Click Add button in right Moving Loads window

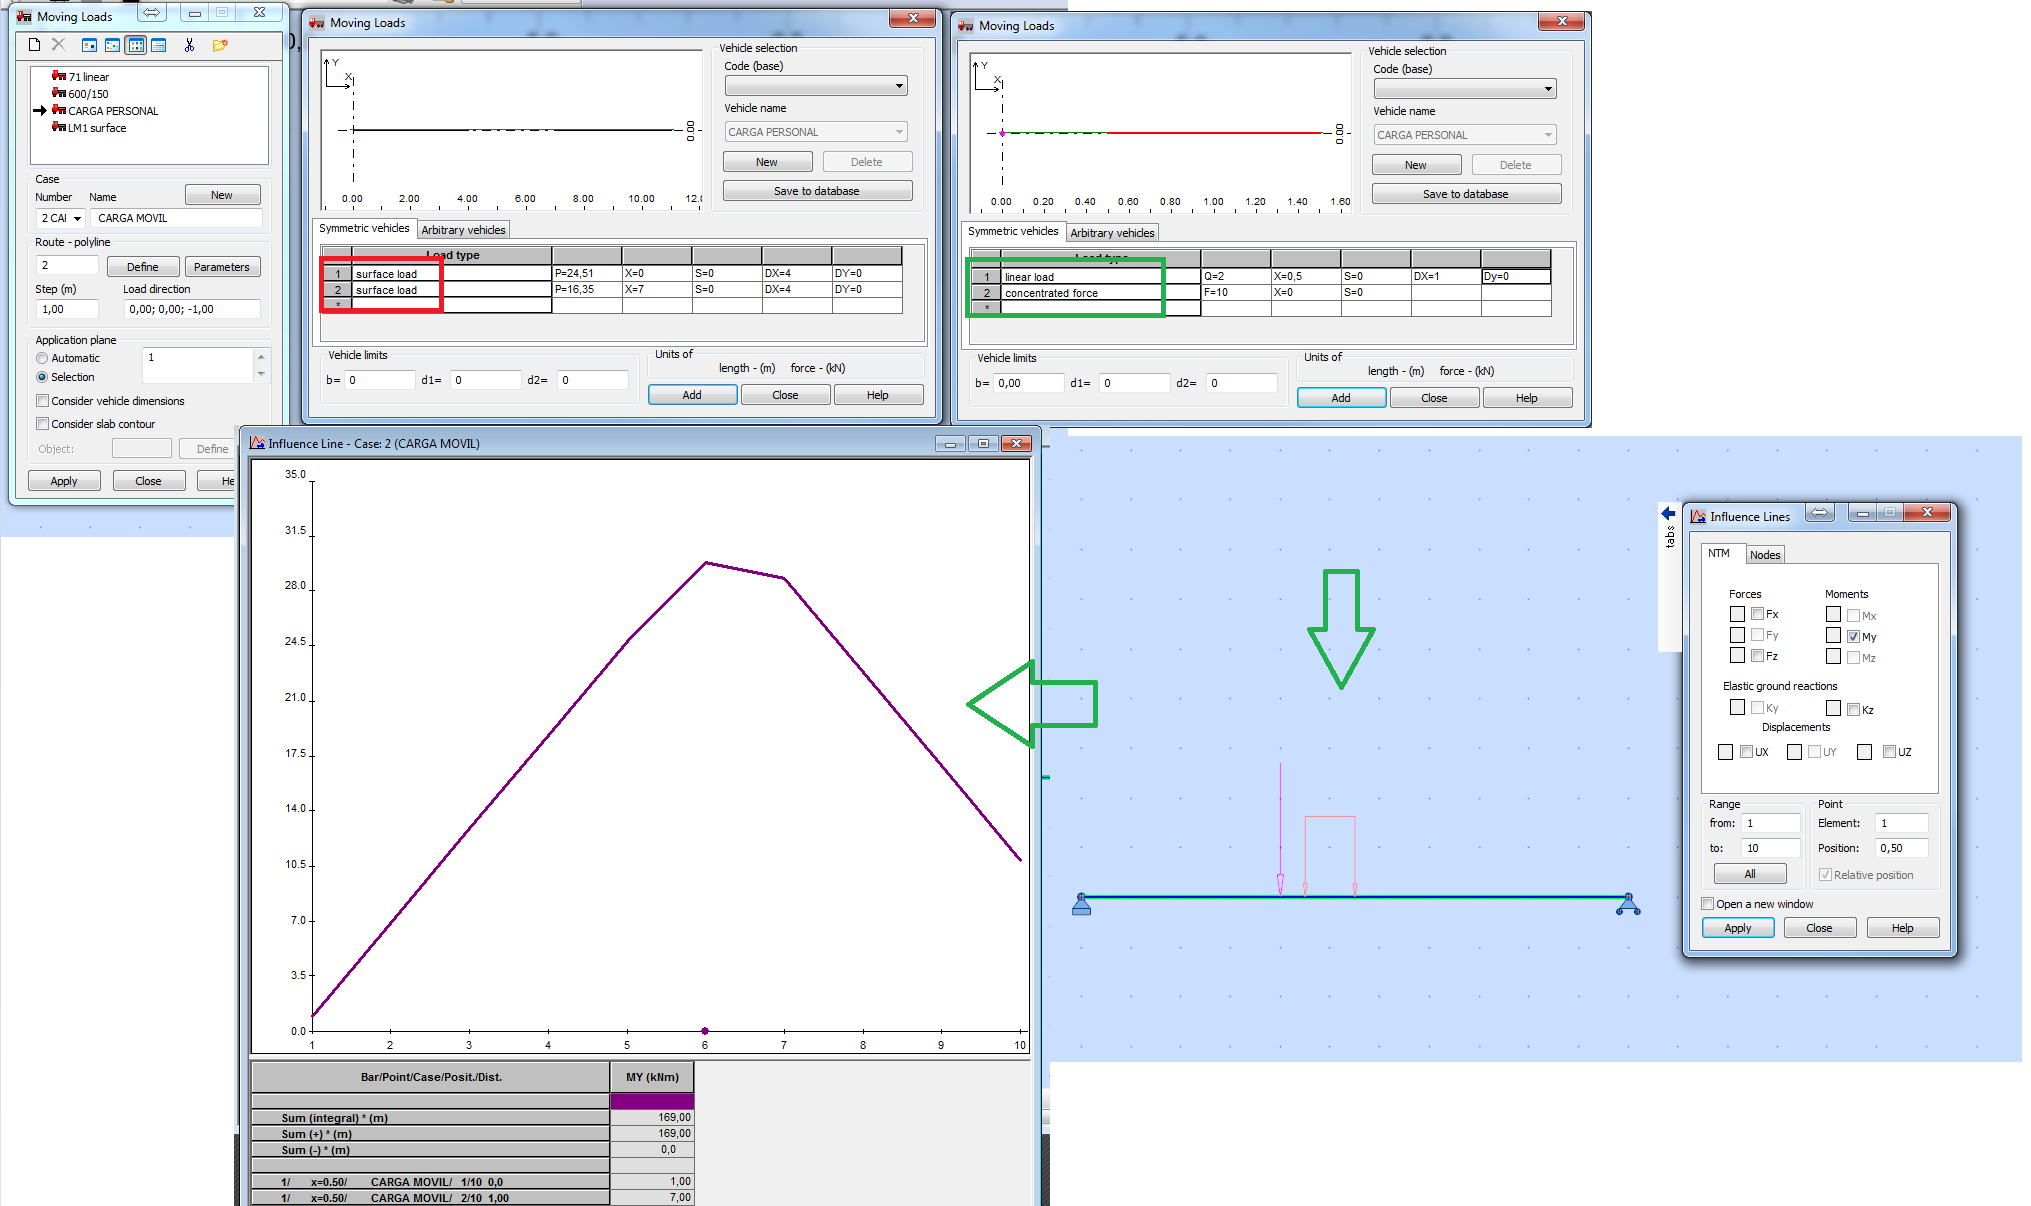click(x=1341, y=398)
